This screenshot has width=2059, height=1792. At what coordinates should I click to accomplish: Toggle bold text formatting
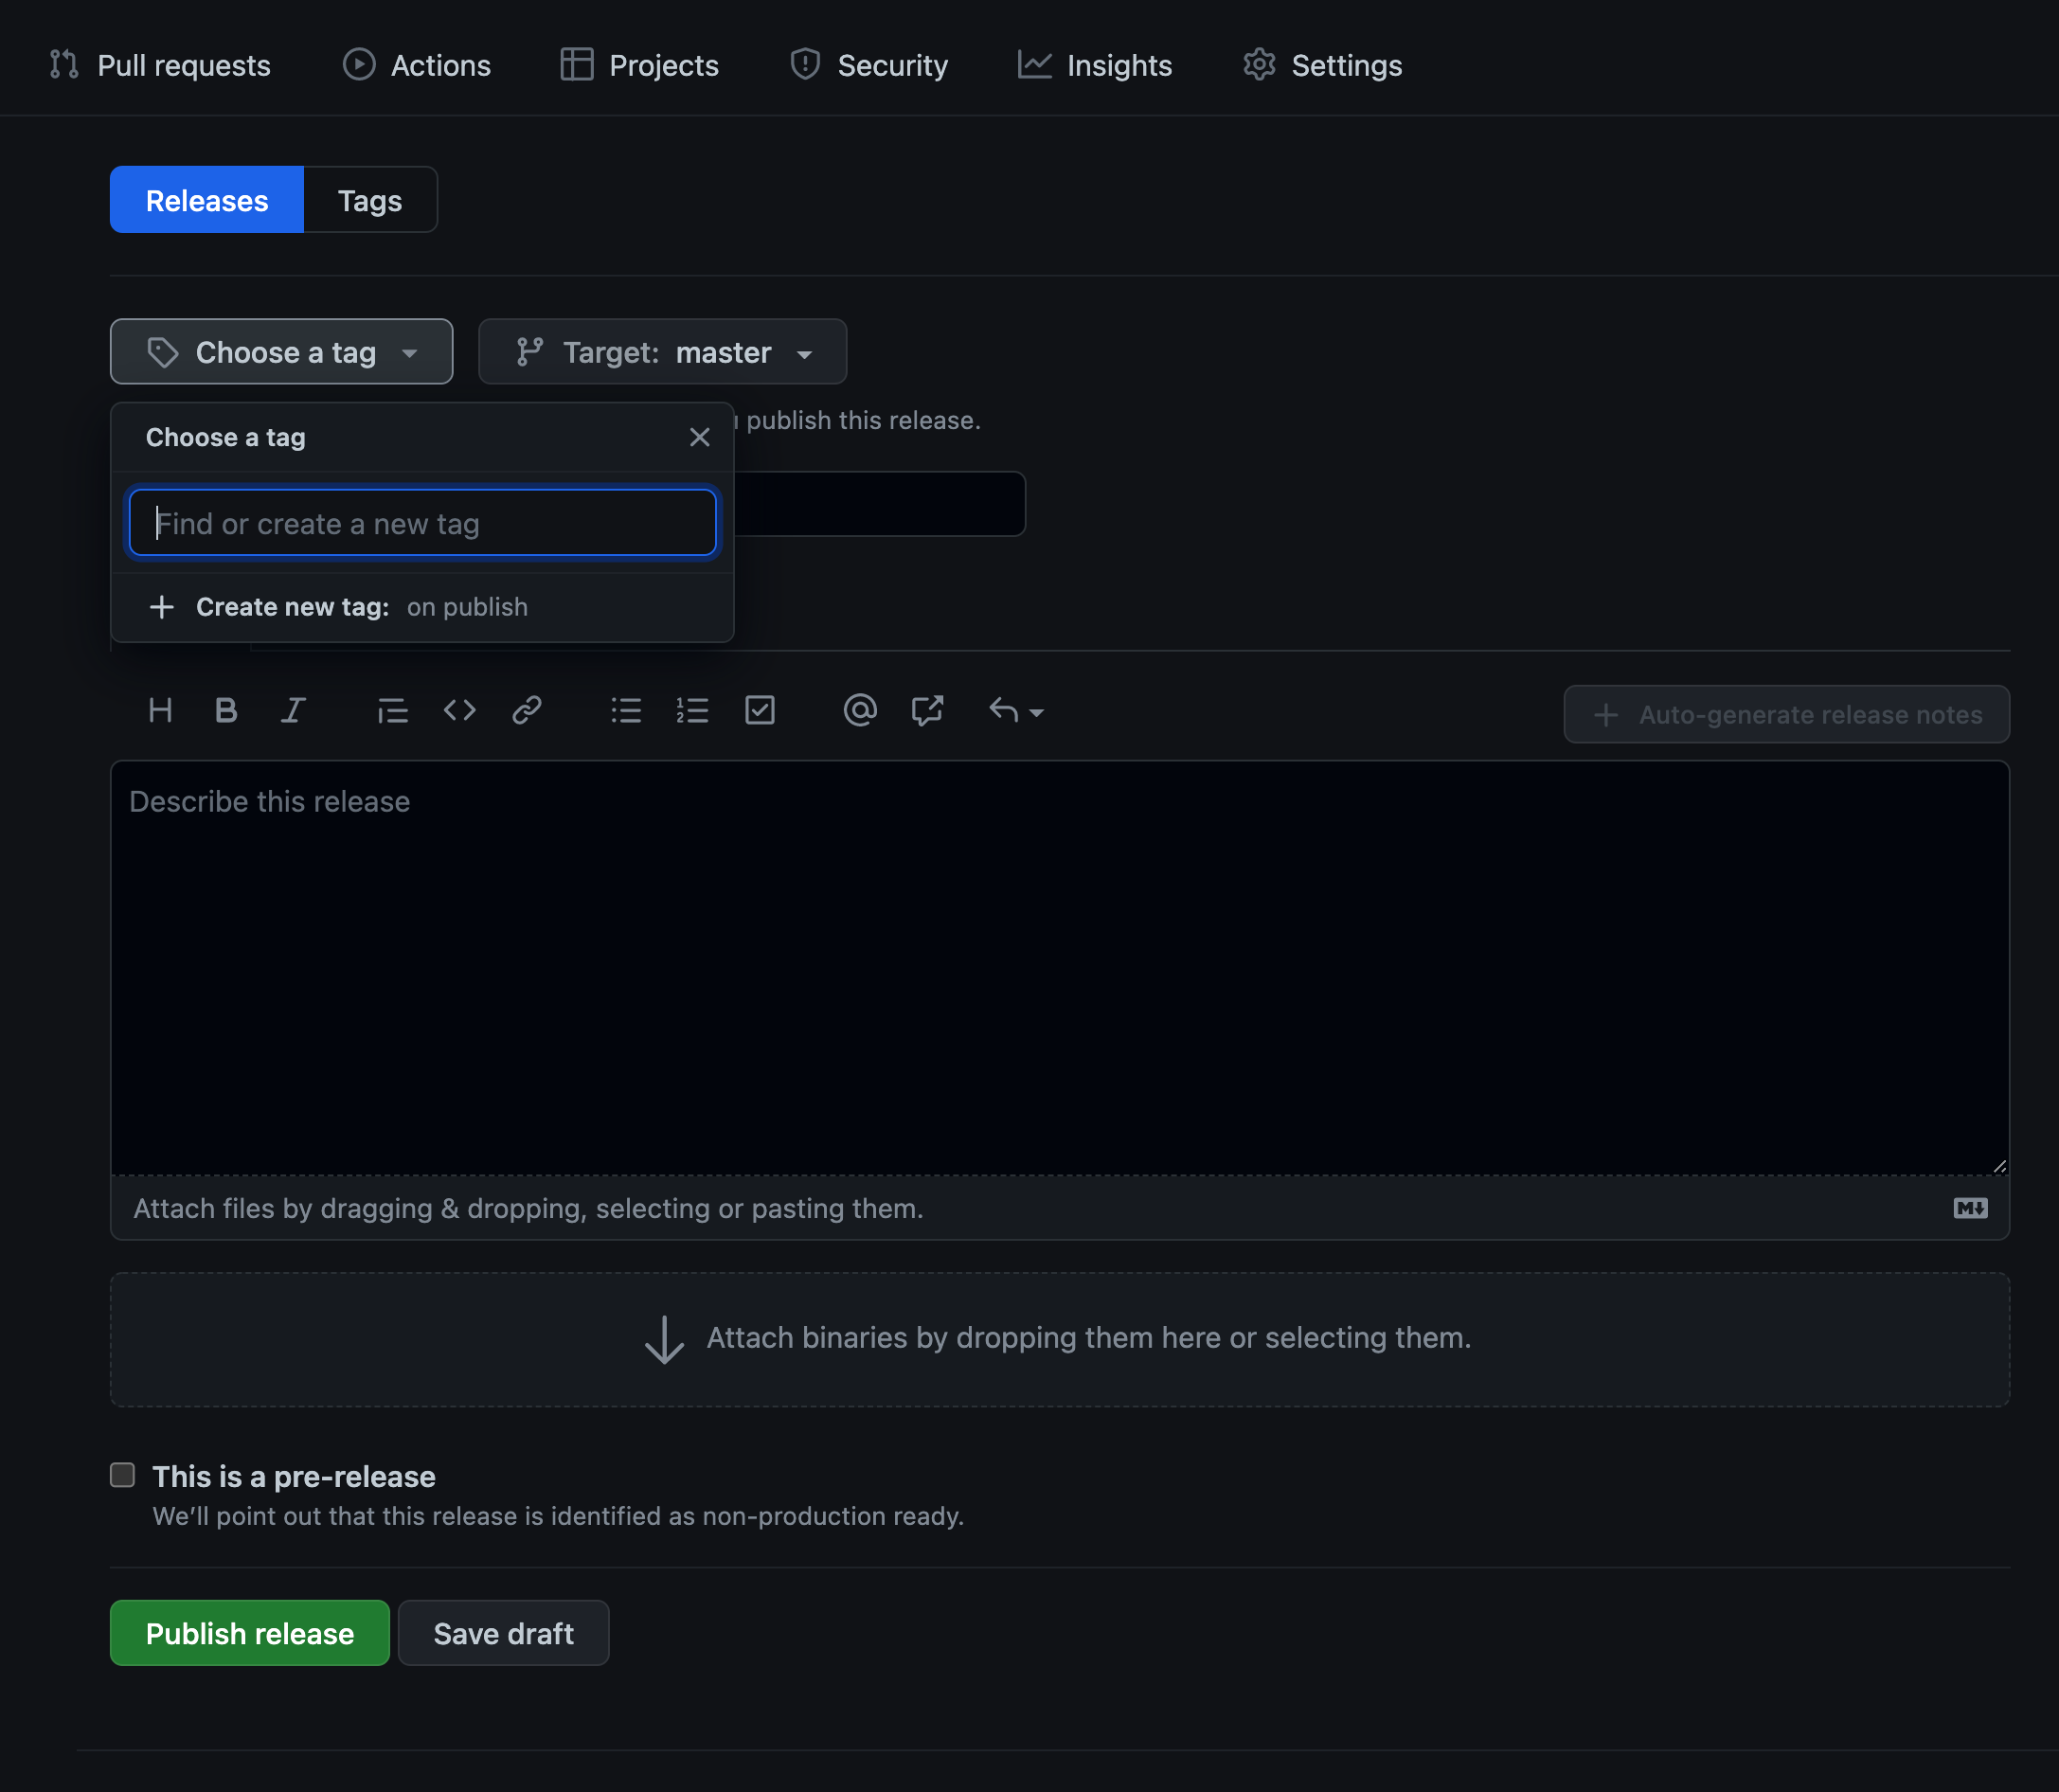click(x=226, y=711)
